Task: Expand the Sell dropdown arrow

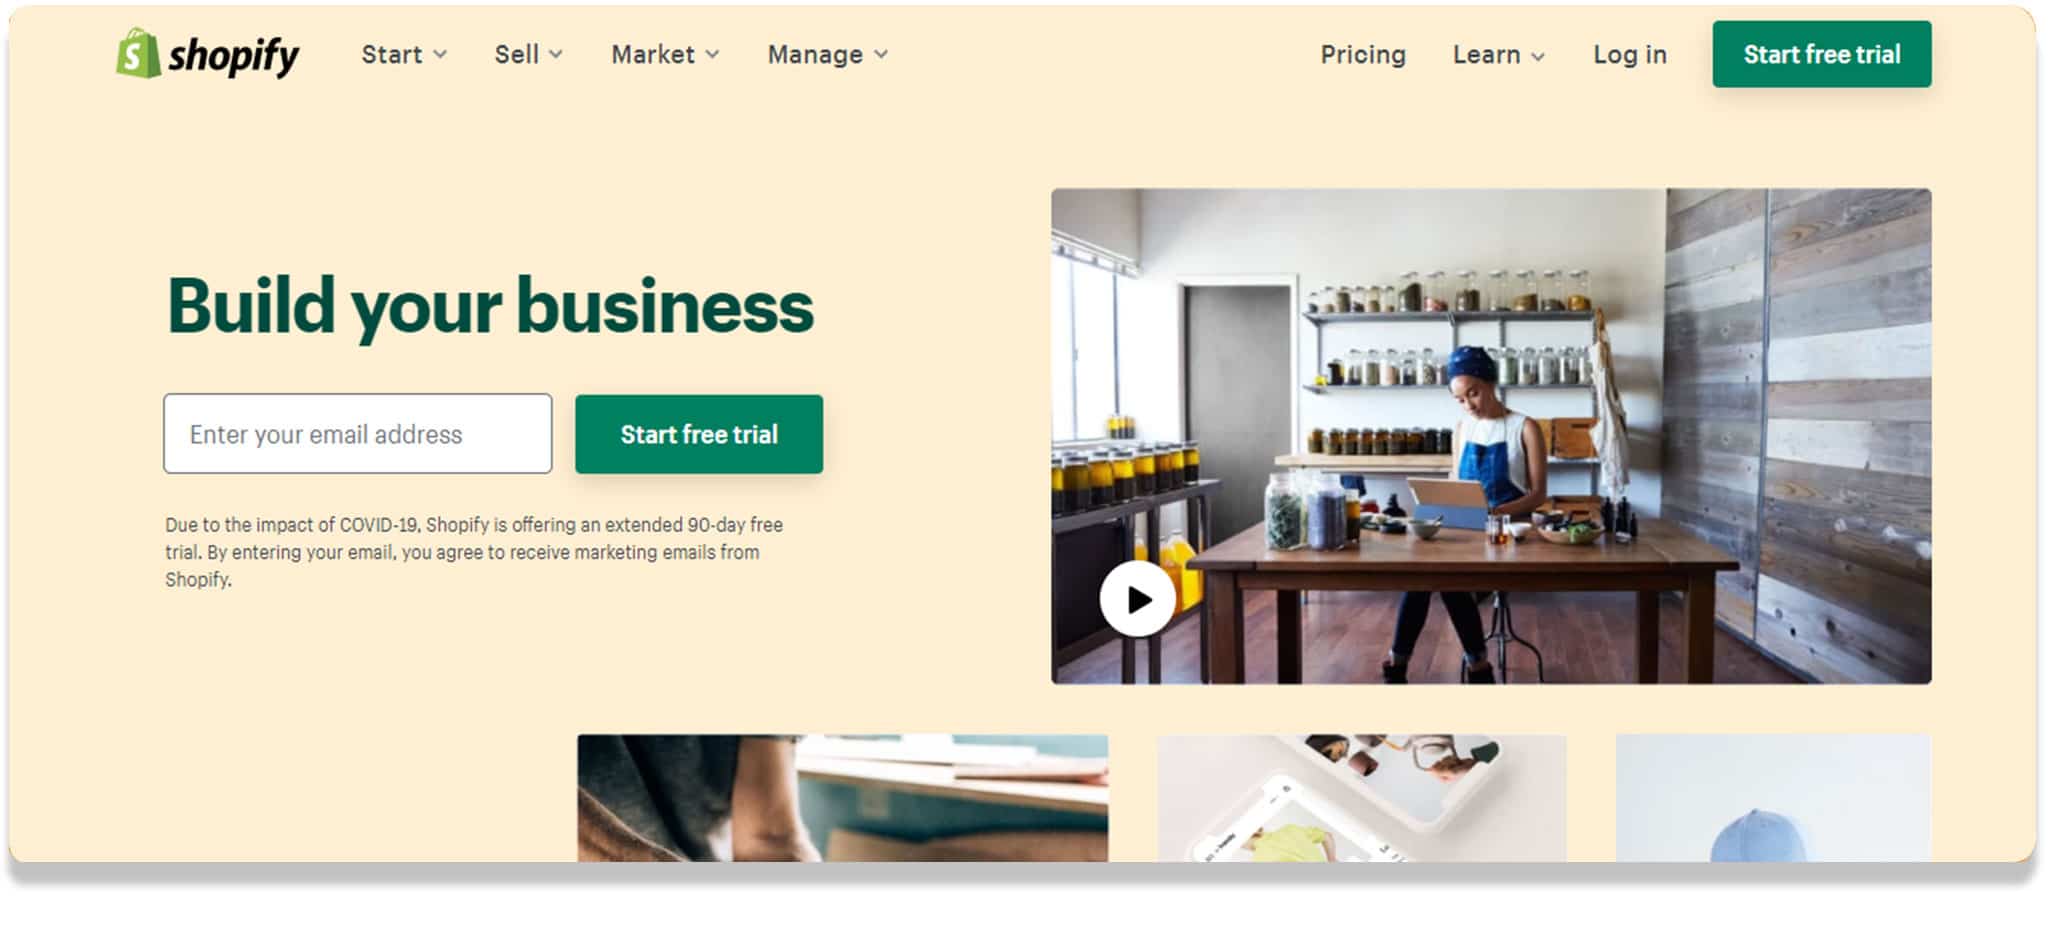Action: (x=556, y=55)
